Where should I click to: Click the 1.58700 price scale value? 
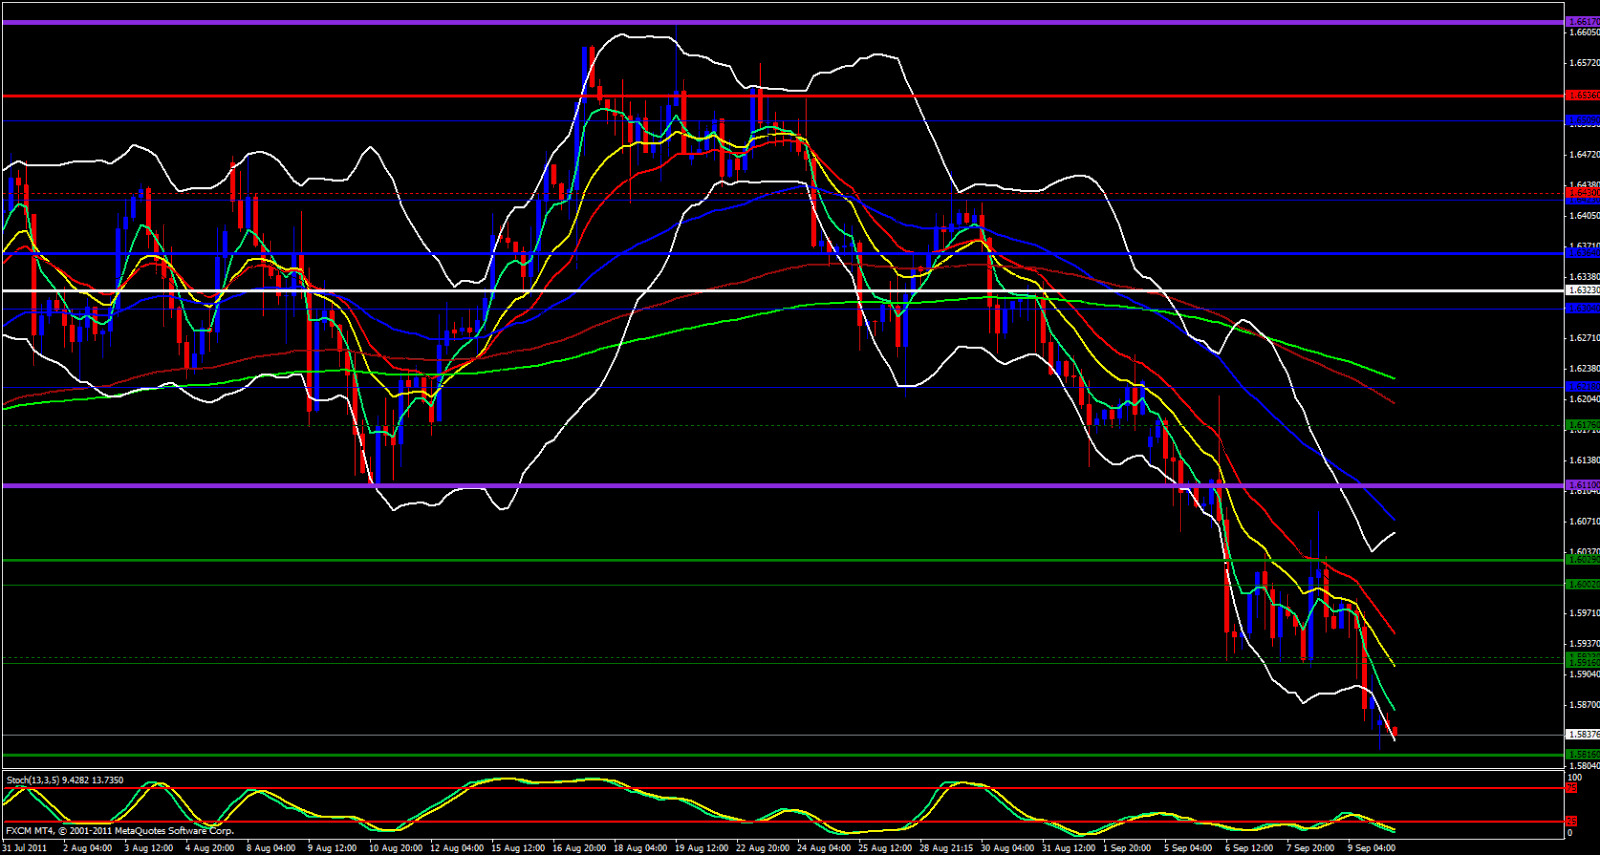pos(1584,705)
